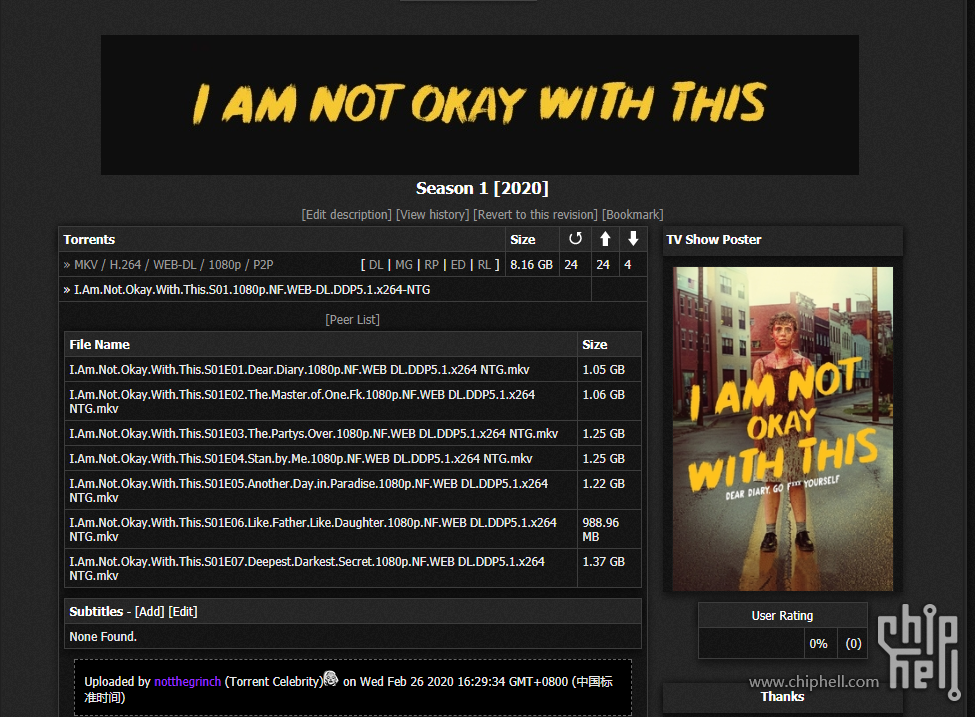Click the snatched count refresh icon header

575,239
